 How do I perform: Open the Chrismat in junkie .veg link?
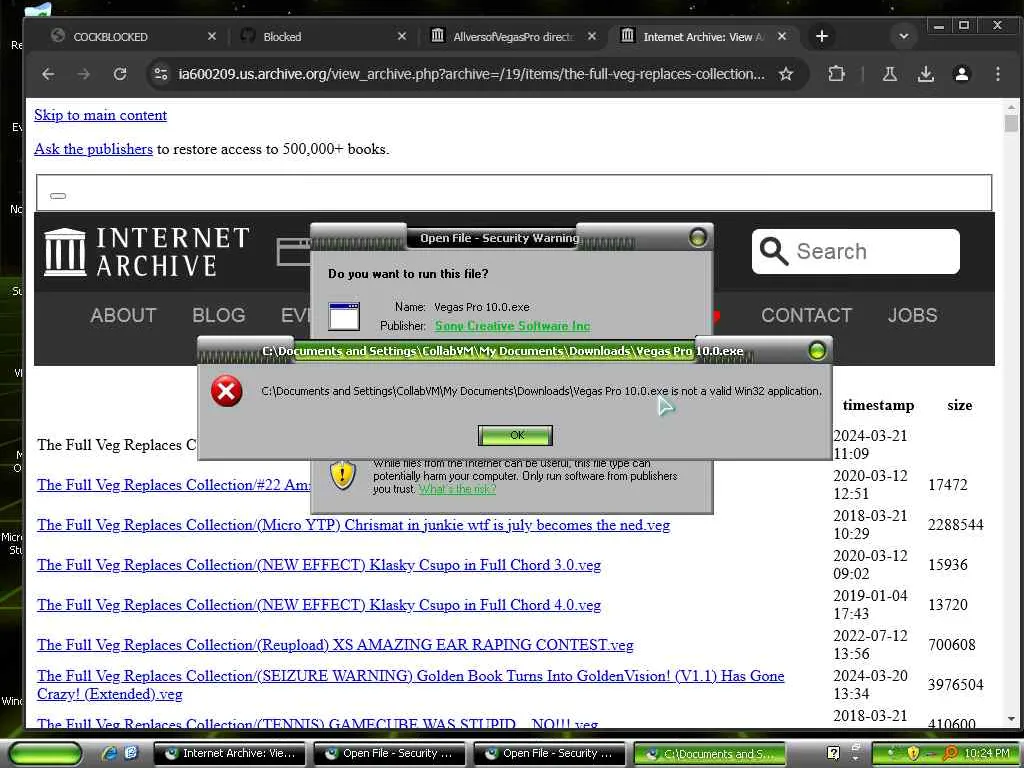353,525
